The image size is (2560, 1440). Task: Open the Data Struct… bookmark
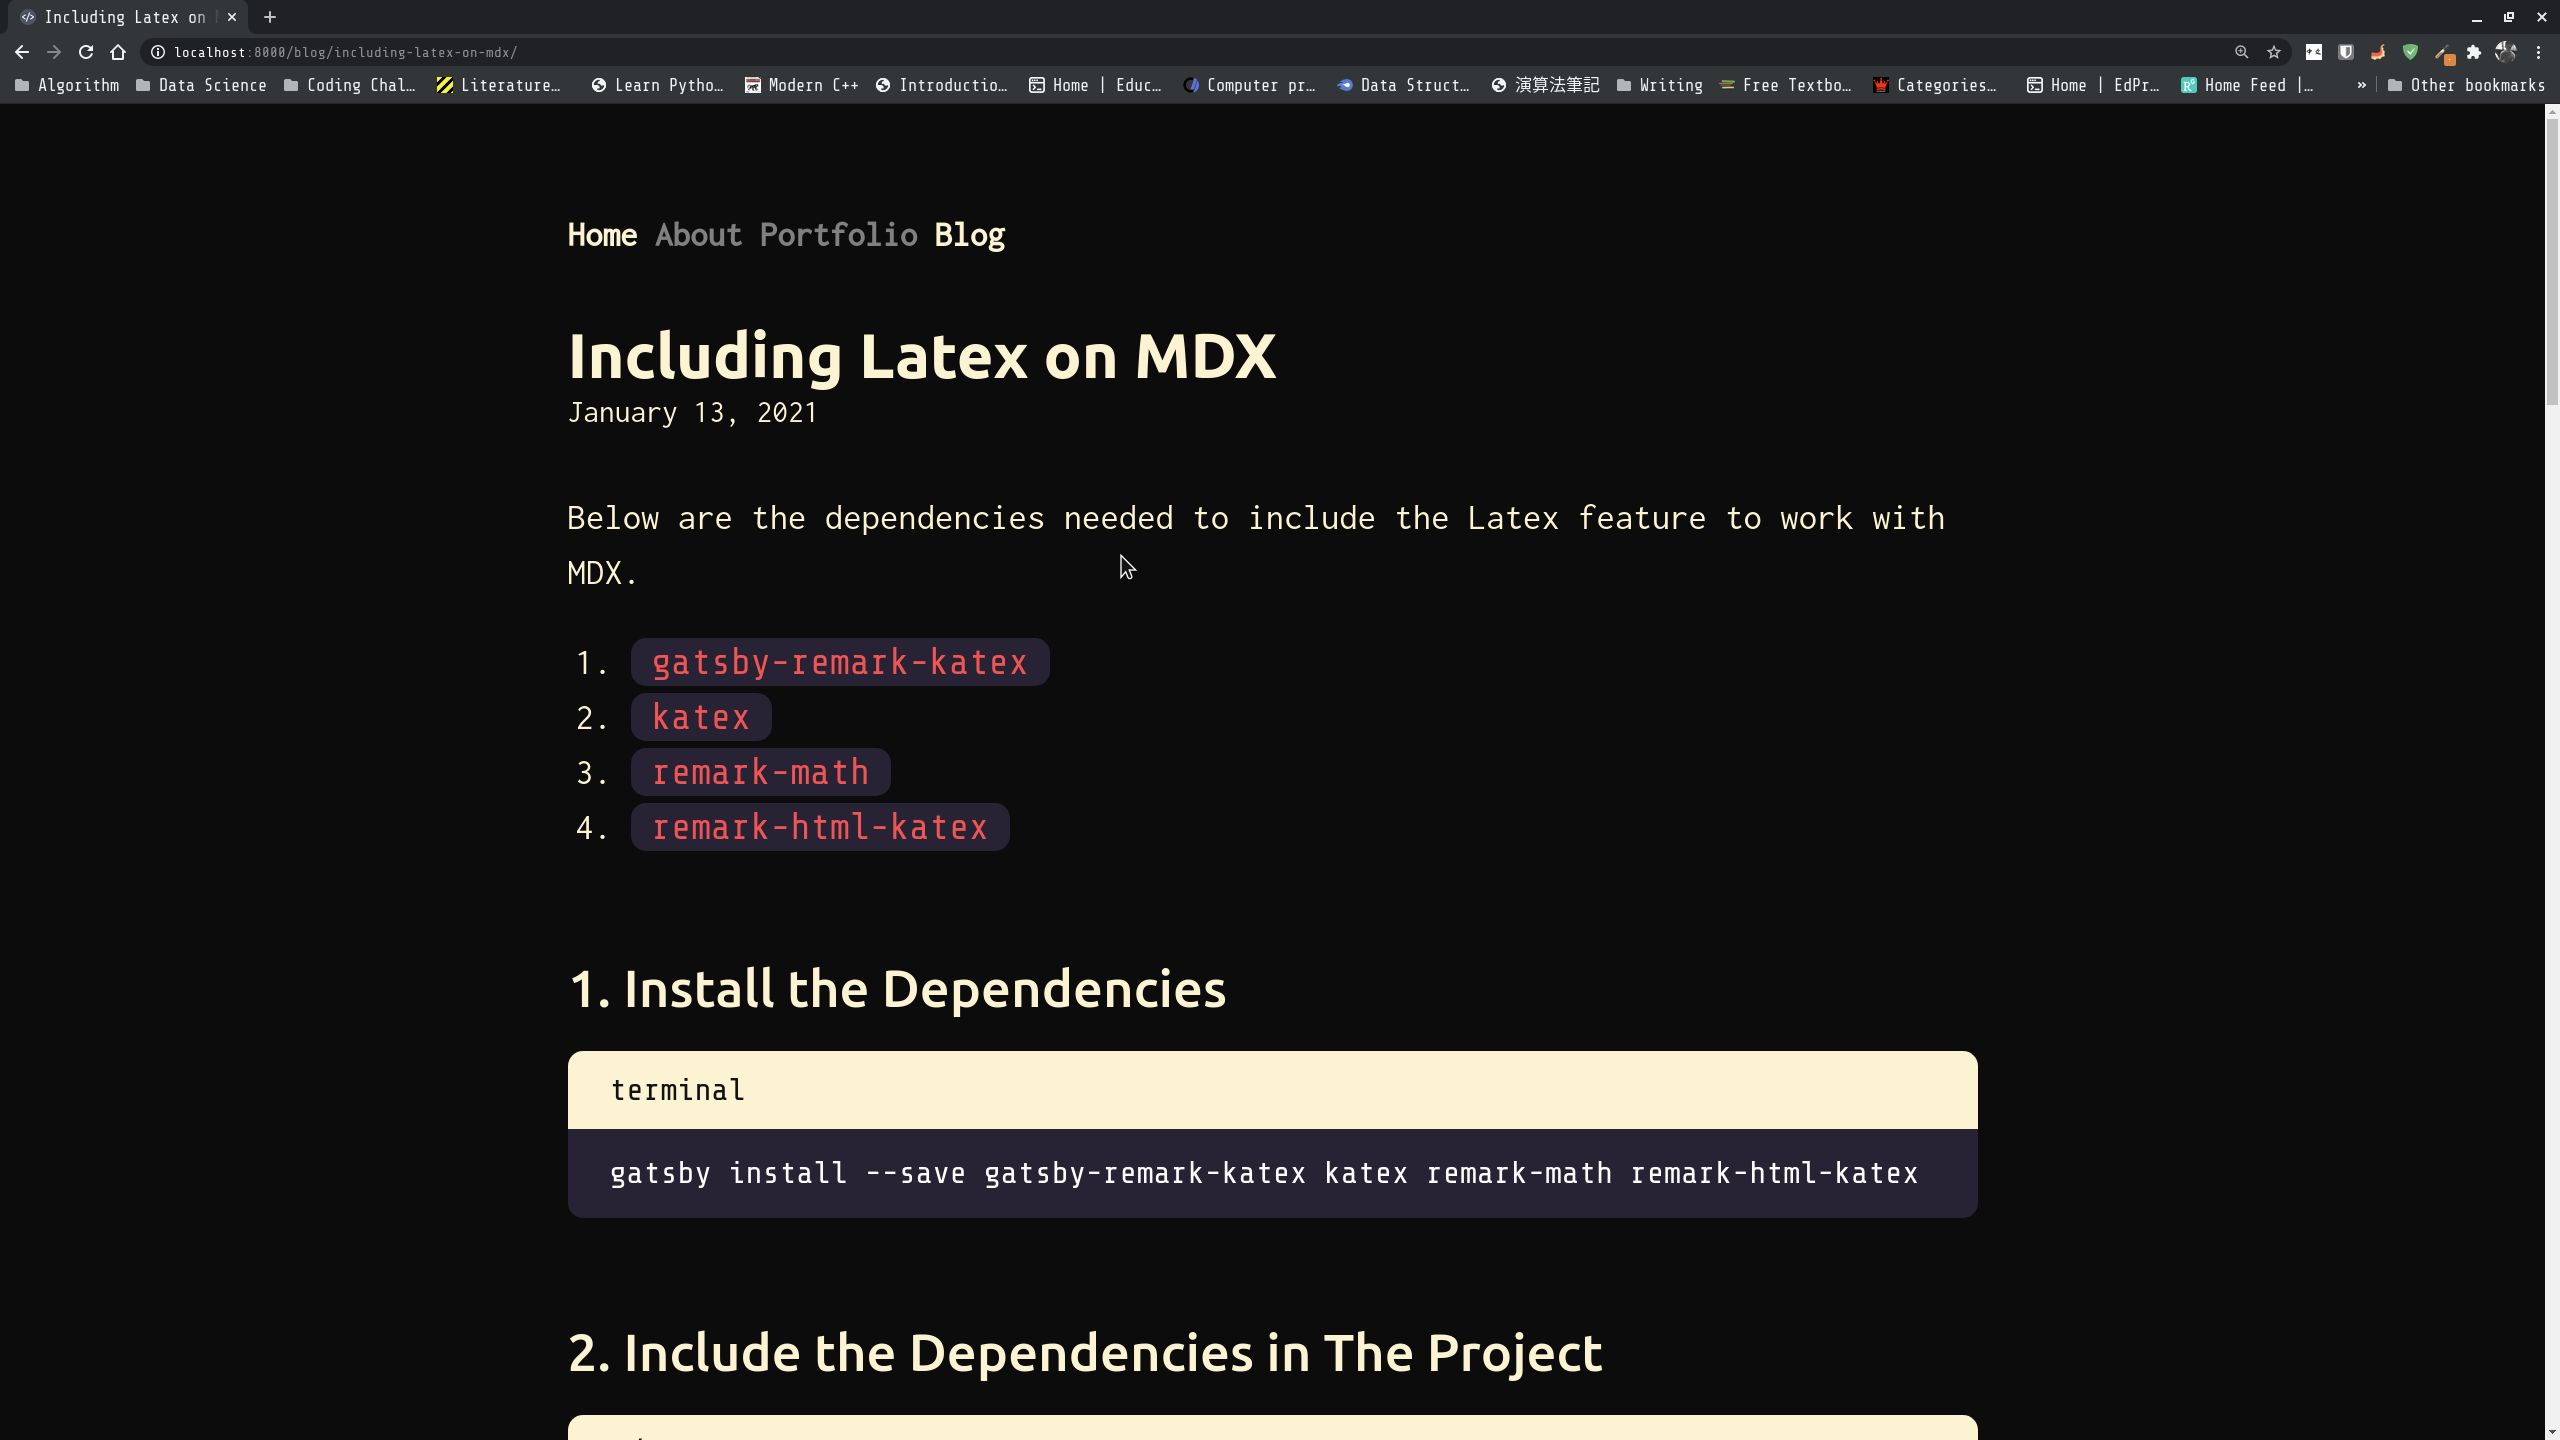1403,85
